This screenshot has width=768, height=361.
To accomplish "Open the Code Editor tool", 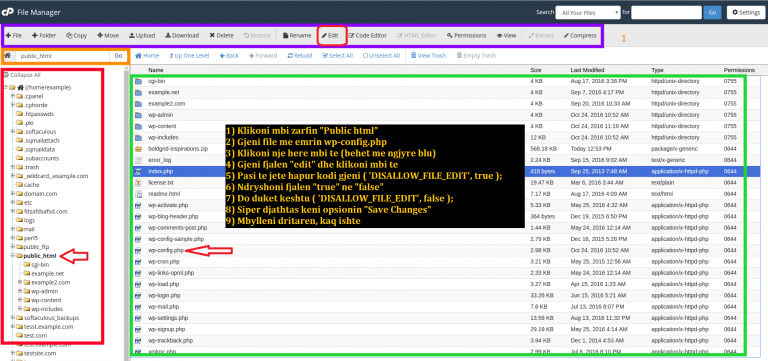I will (x=367, y=36).
